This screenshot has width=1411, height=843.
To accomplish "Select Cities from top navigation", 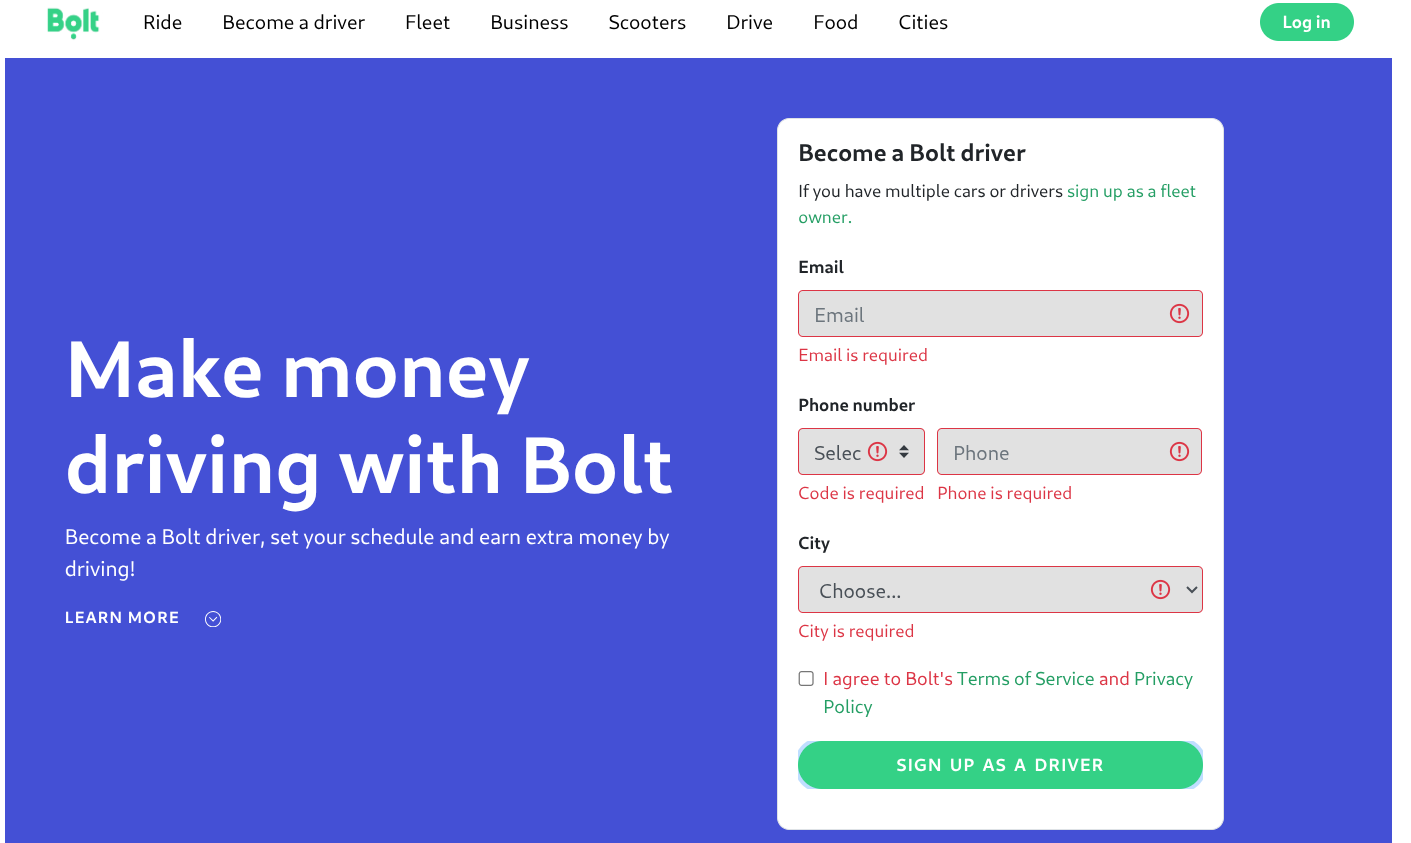I will [922, 22].
